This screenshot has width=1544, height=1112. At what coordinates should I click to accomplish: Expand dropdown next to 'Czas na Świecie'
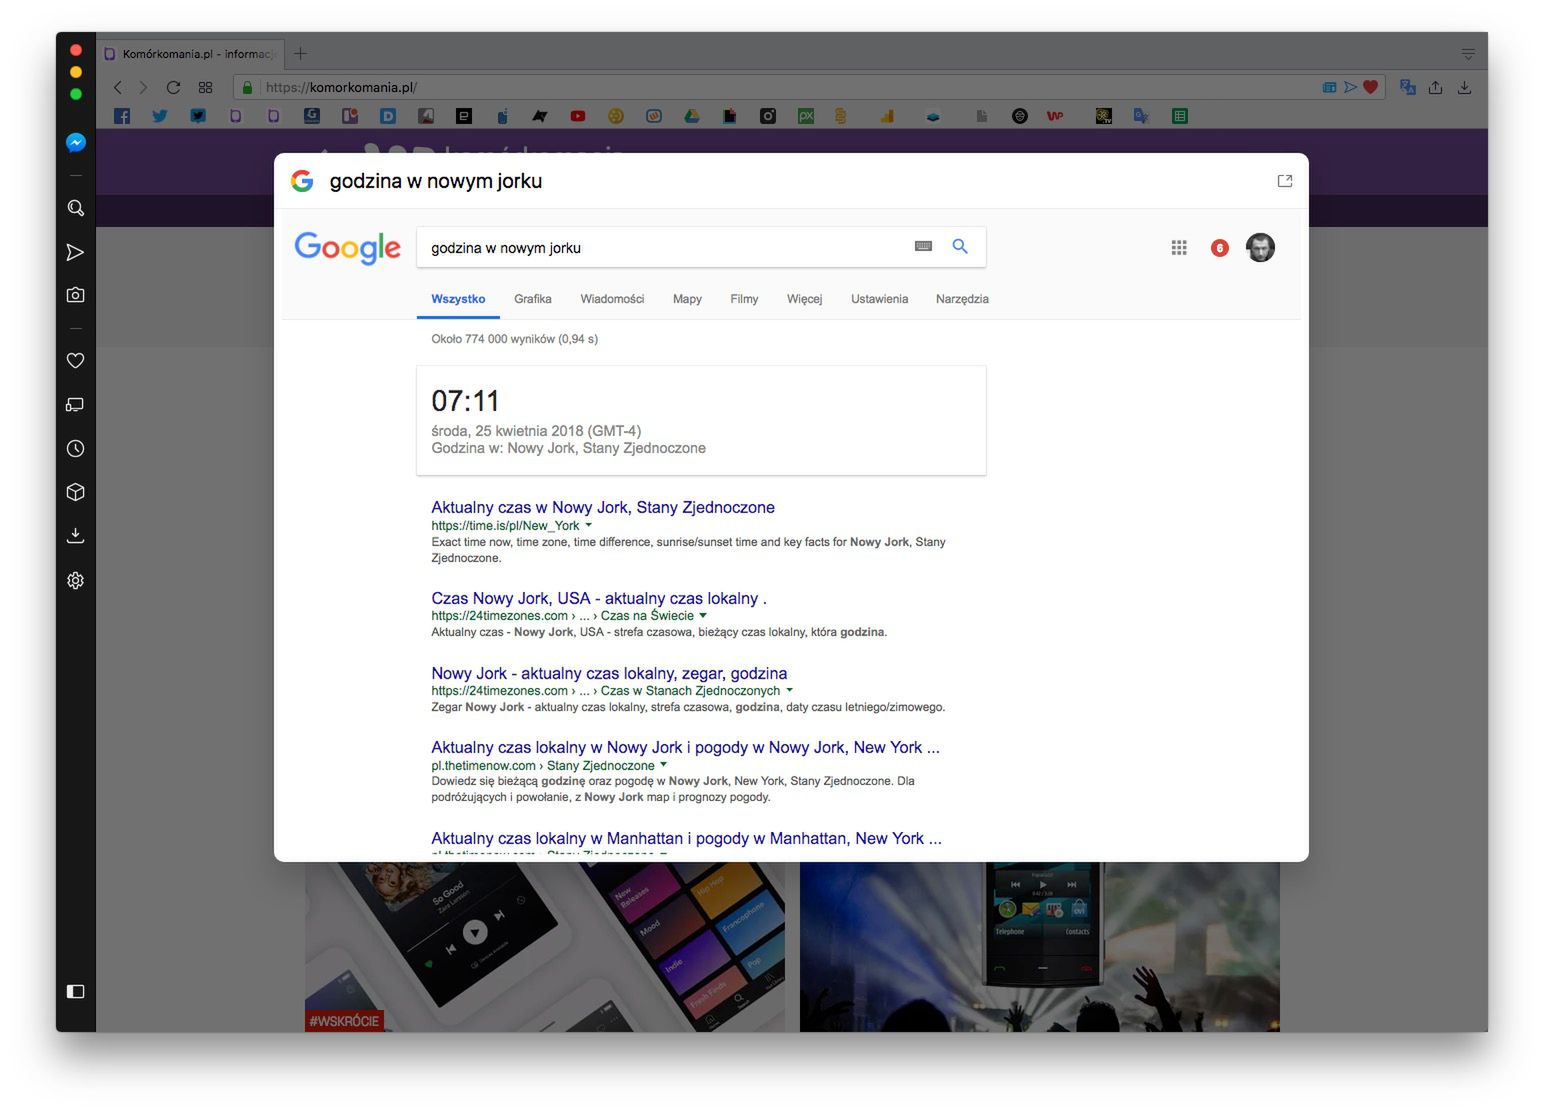702,616
